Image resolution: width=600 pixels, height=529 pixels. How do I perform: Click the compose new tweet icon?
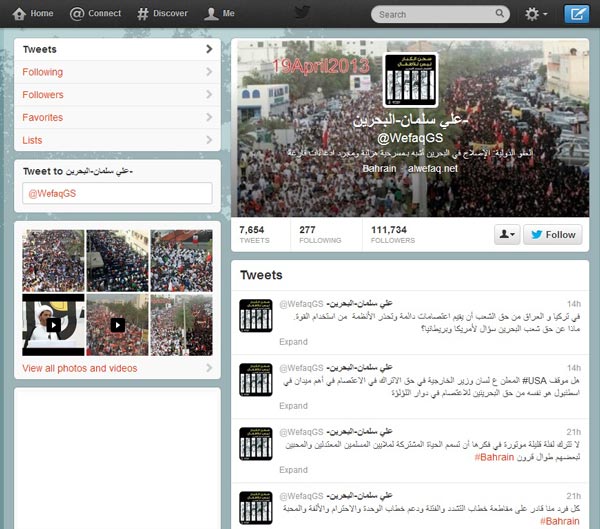tap(577, 14)
